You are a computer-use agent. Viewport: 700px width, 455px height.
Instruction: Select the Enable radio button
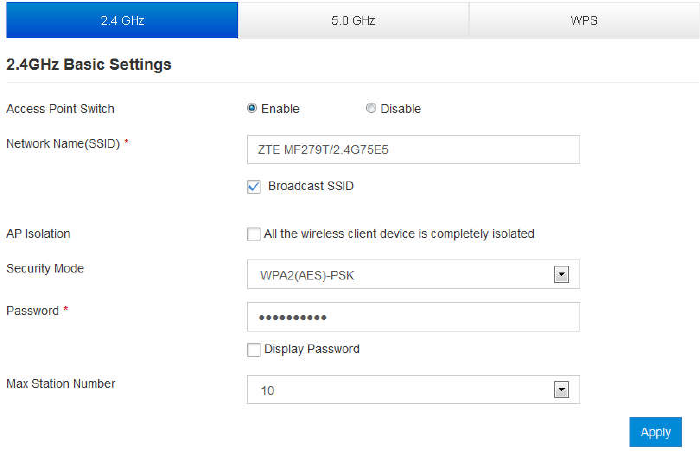252,108
